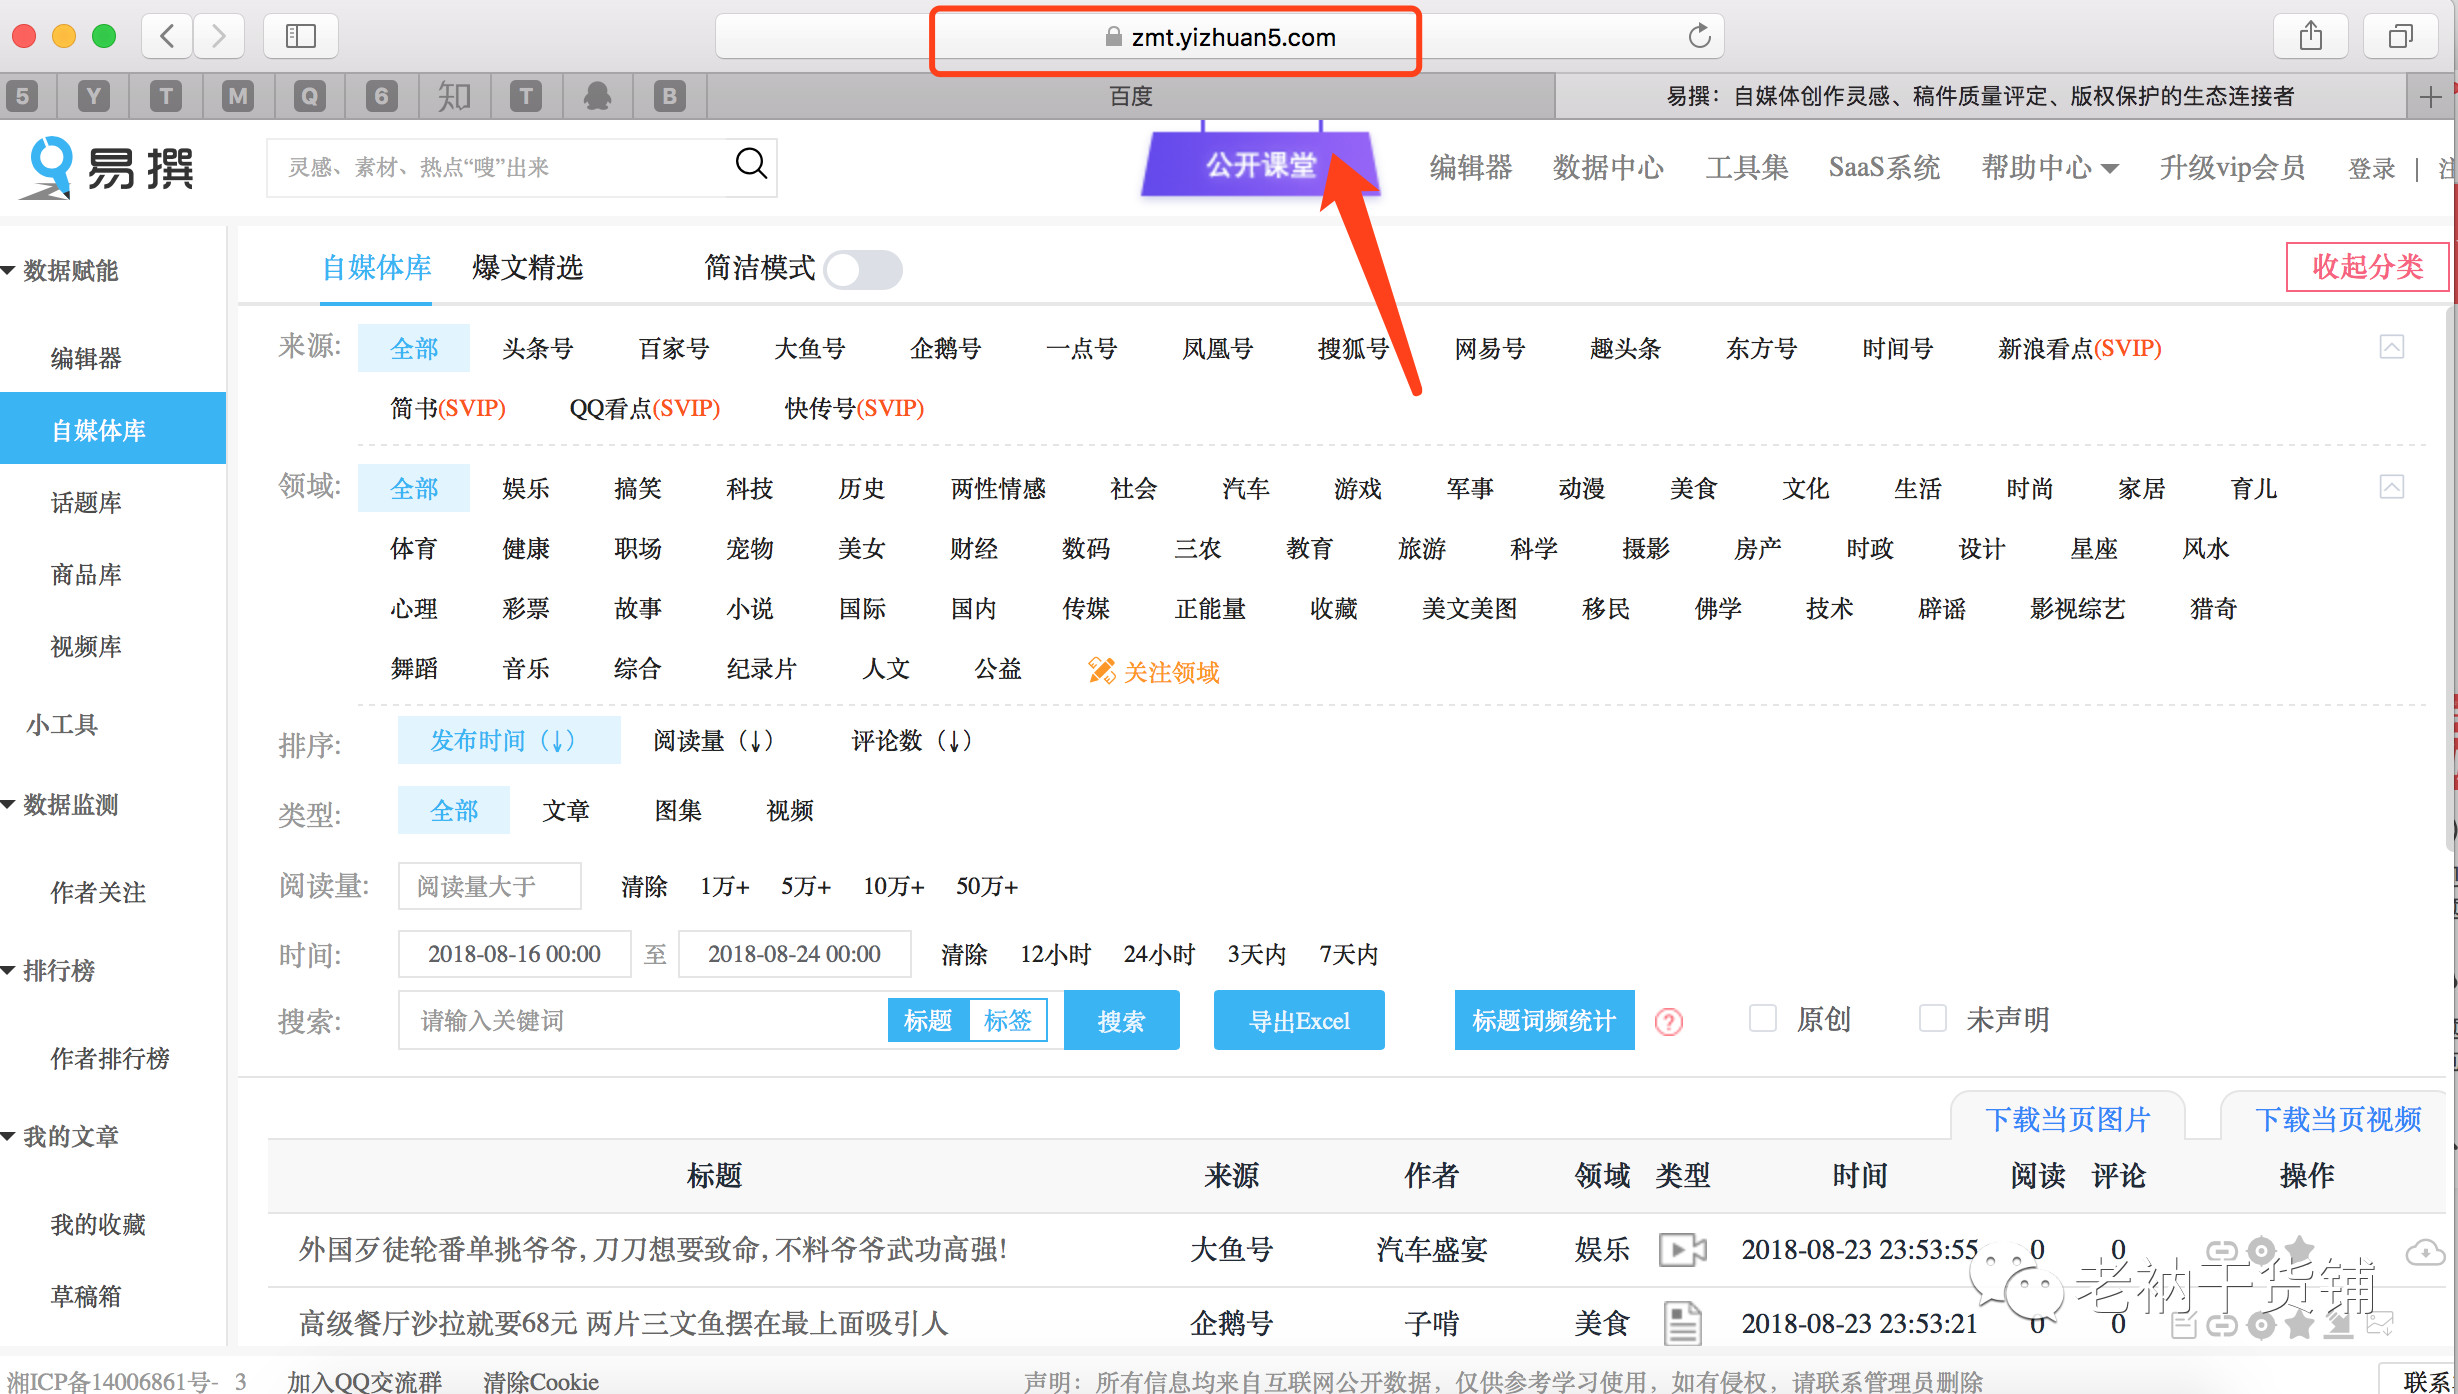Screen dimensions: 2458x1394
Task: Select the 头条号 source filter
Action: tap(538, 349)
